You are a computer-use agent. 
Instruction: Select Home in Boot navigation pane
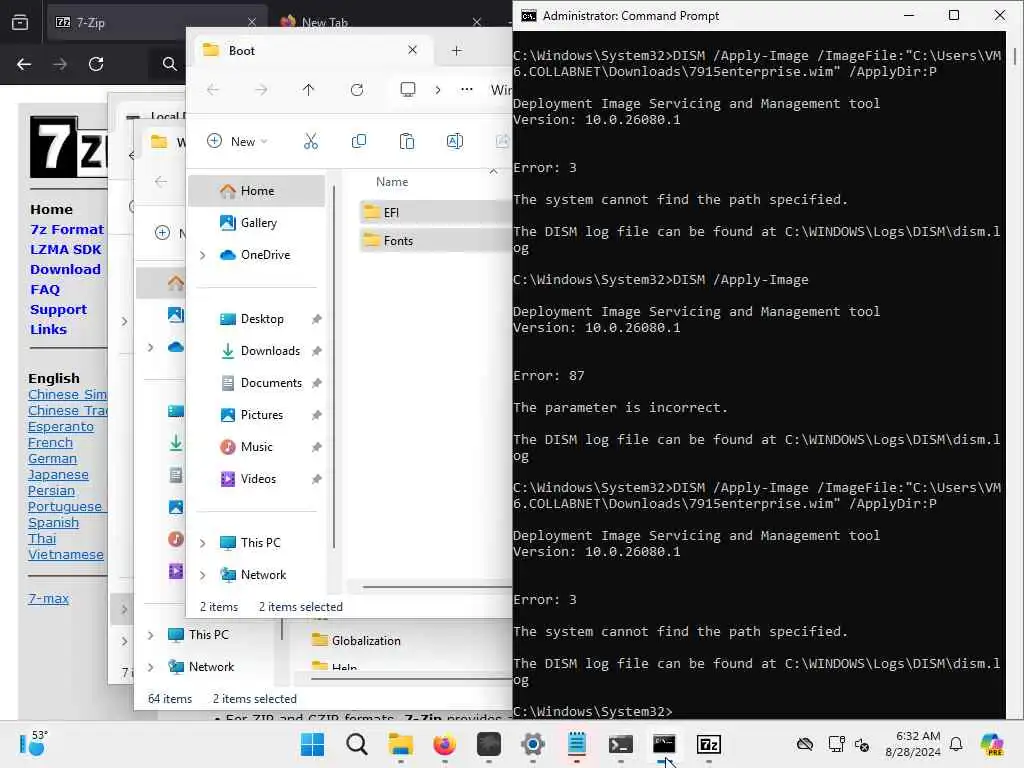(257, 191)
